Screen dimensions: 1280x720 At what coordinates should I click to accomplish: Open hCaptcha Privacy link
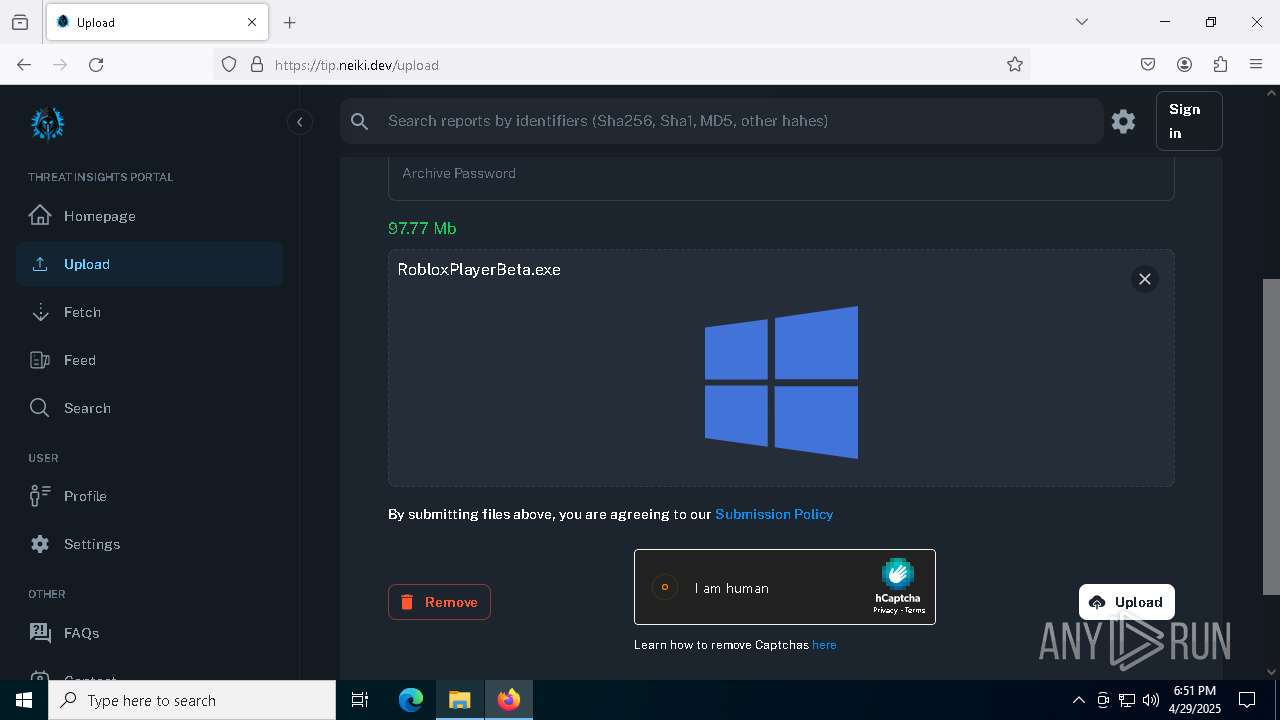[885, 610]
